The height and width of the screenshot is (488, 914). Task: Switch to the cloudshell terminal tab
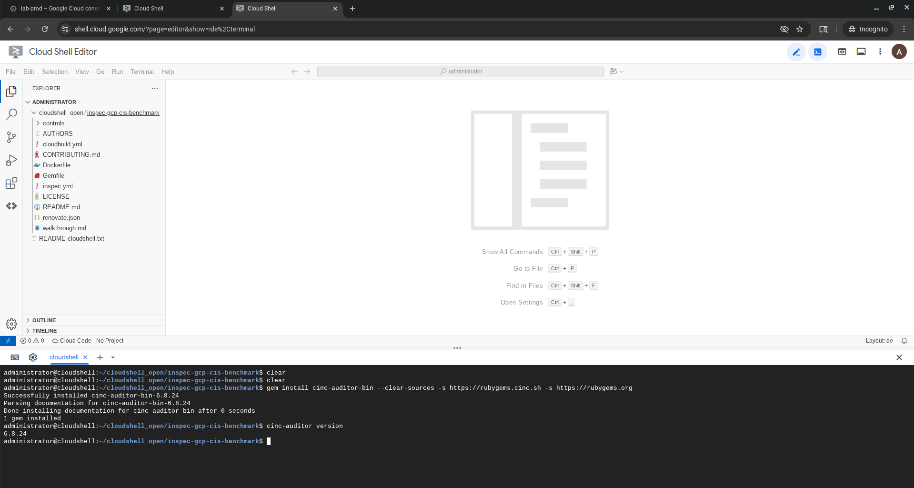coord(65,357)
